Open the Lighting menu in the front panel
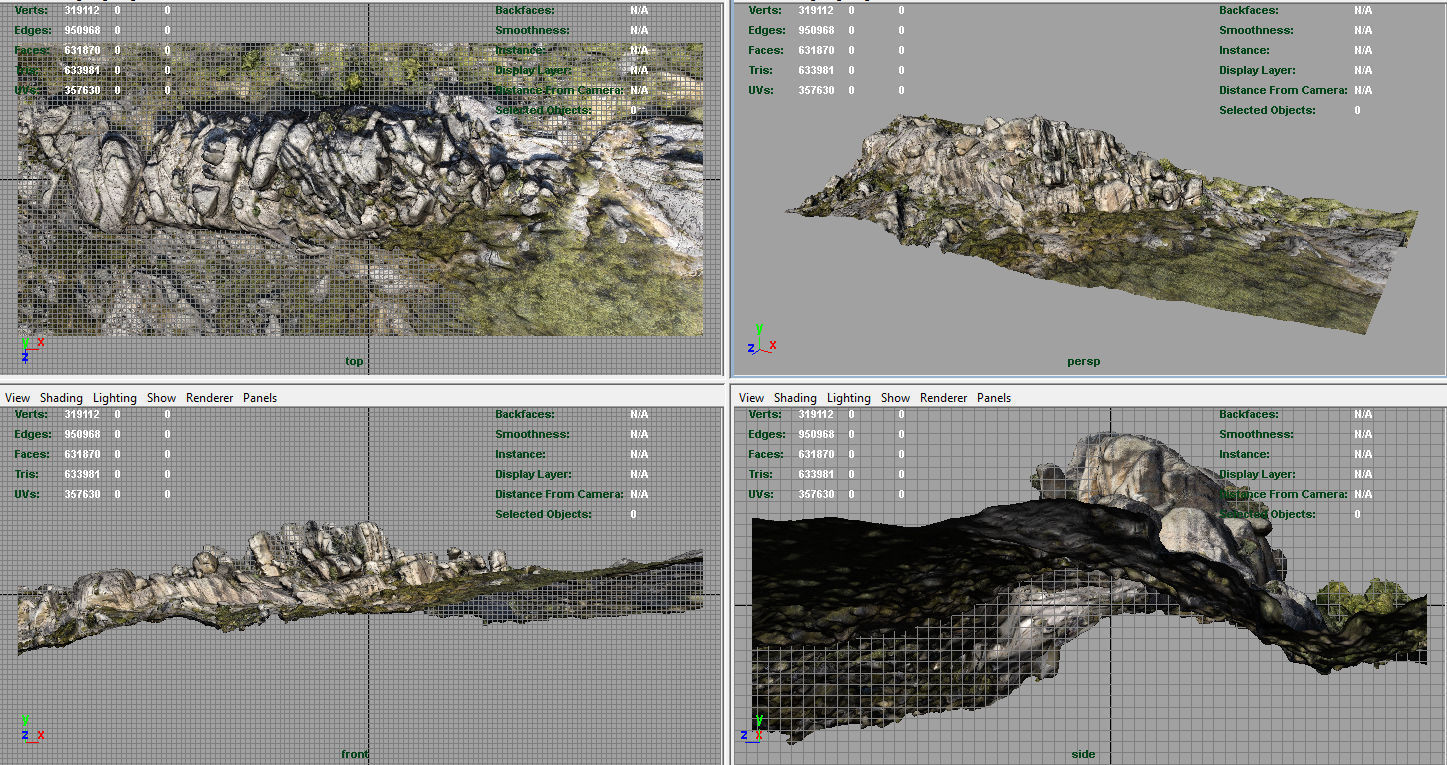 (114, 398)
